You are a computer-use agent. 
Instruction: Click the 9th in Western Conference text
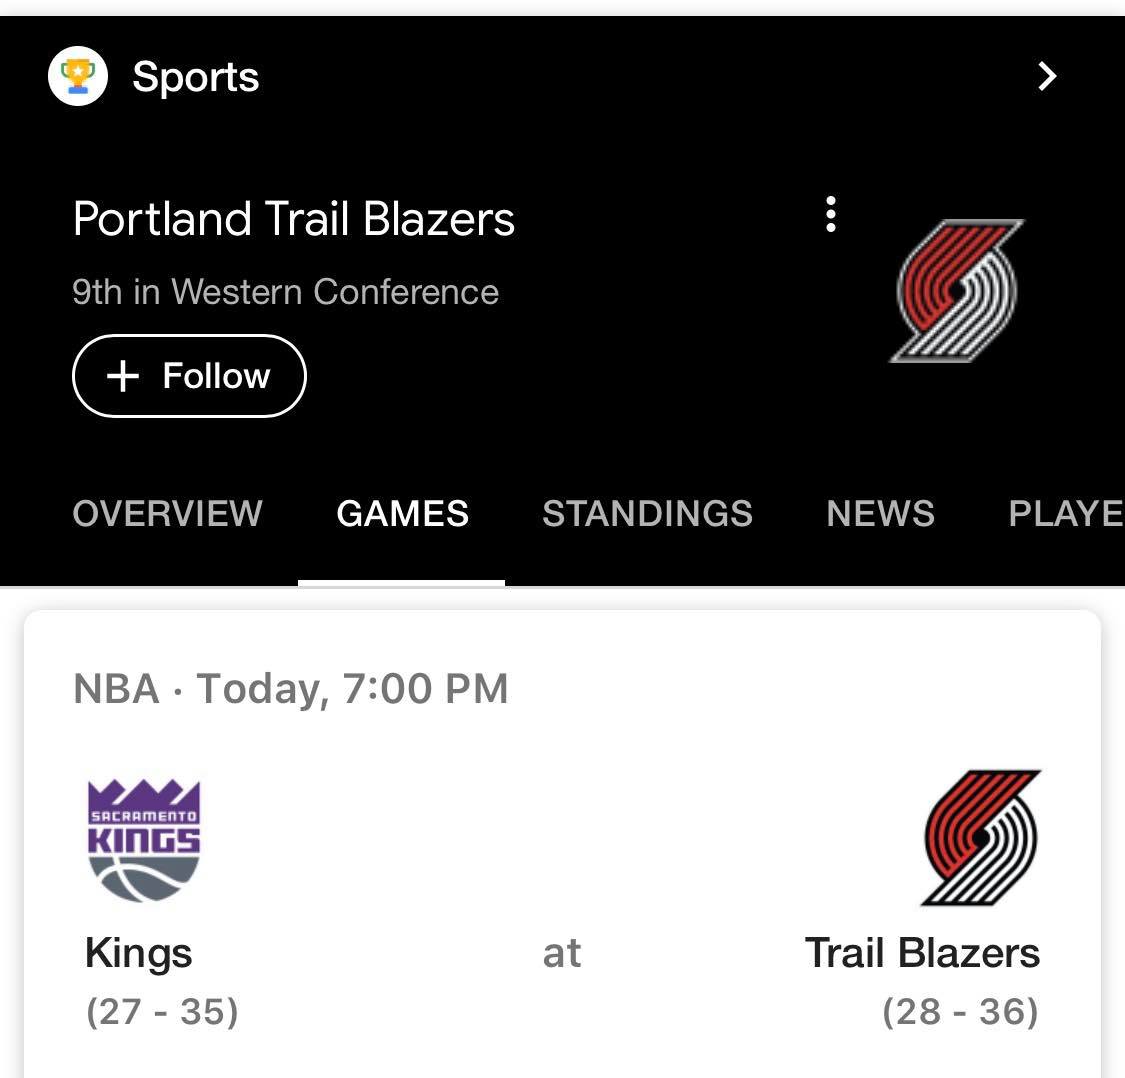286,291
